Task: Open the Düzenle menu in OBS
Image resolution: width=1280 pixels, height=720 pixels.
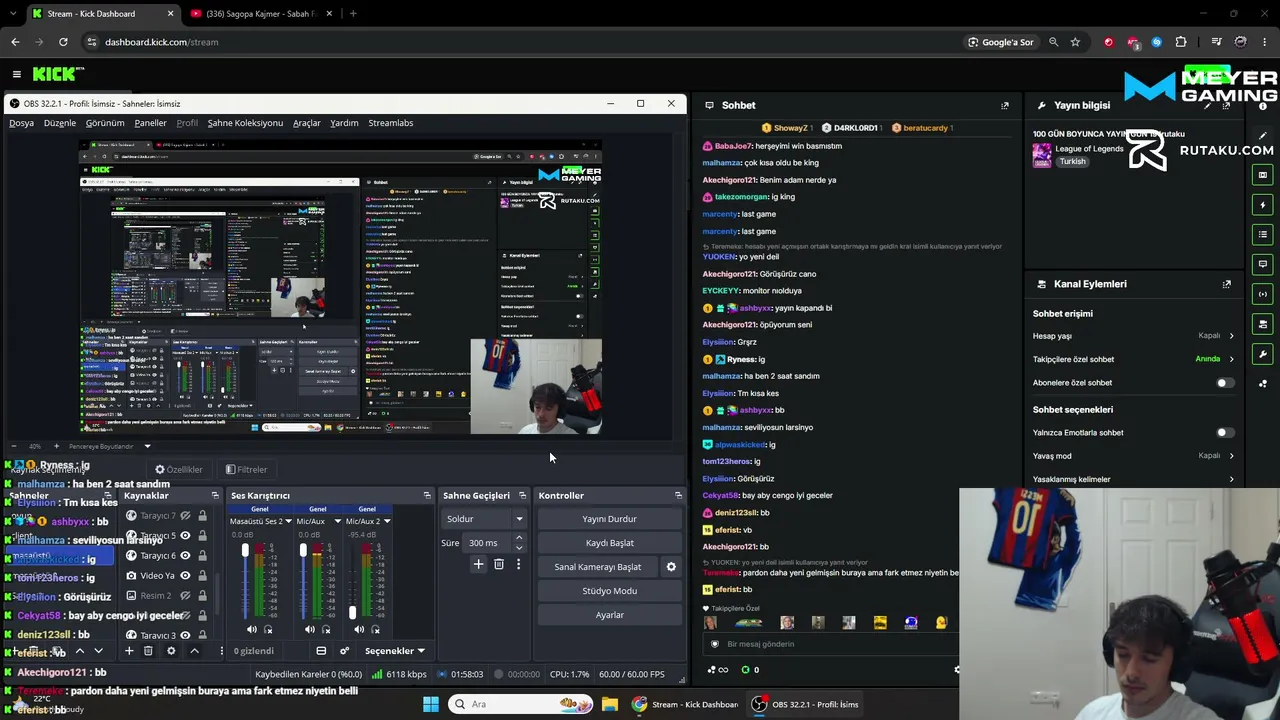Action: 60,123
